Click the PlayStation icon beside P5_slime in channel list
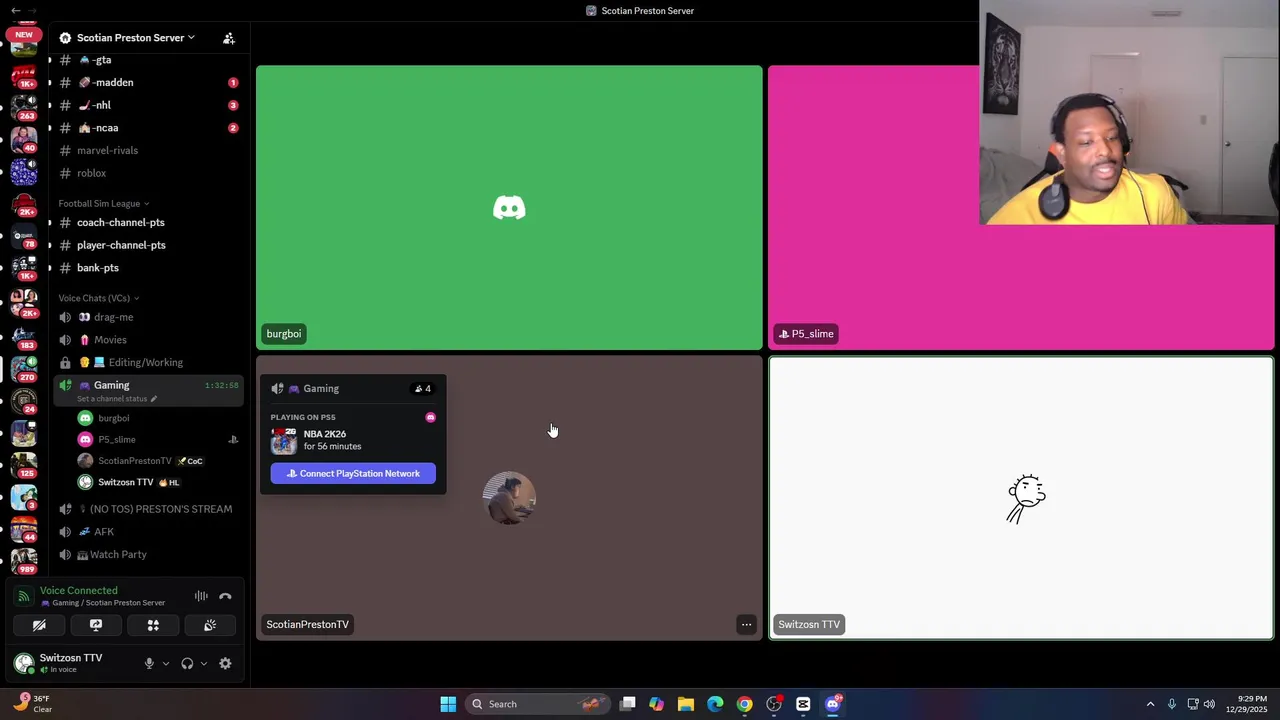The image size is (1280, 720). pyautogui.click(x=233, y=440)
